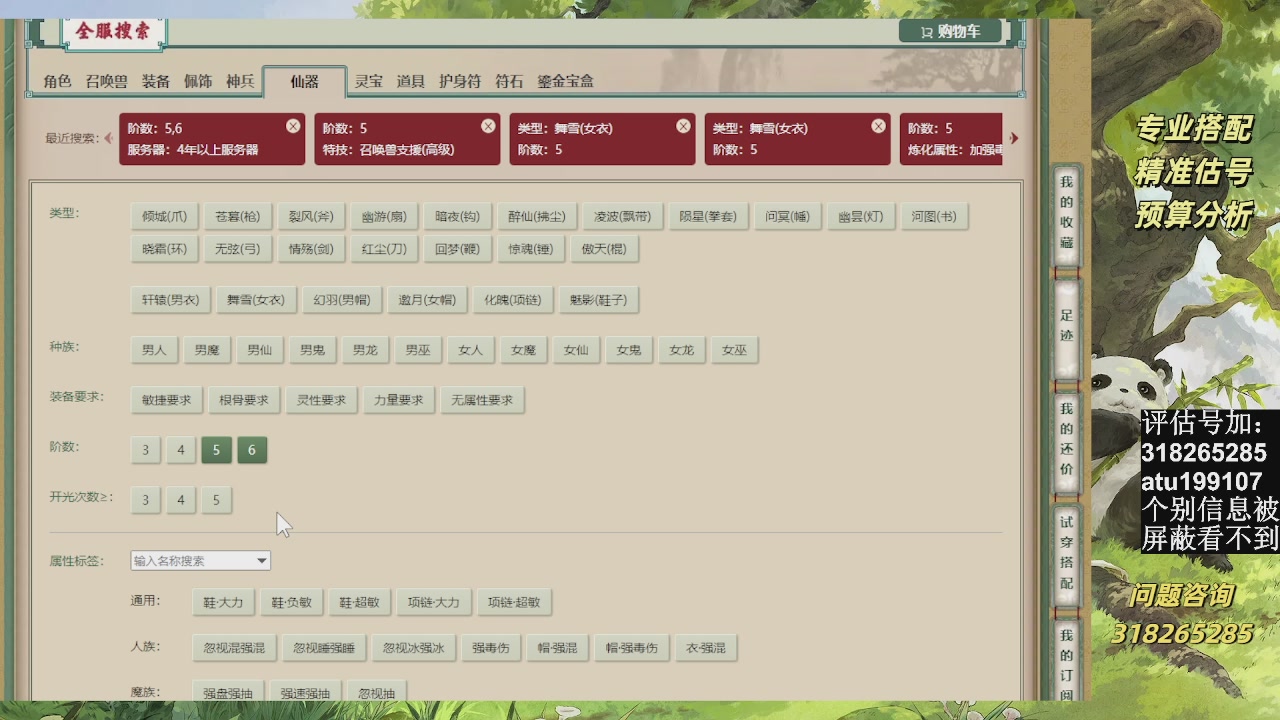Choose 敏捷要求 equipment requirement
1280x720 pixels.
(x=166, y=400)
